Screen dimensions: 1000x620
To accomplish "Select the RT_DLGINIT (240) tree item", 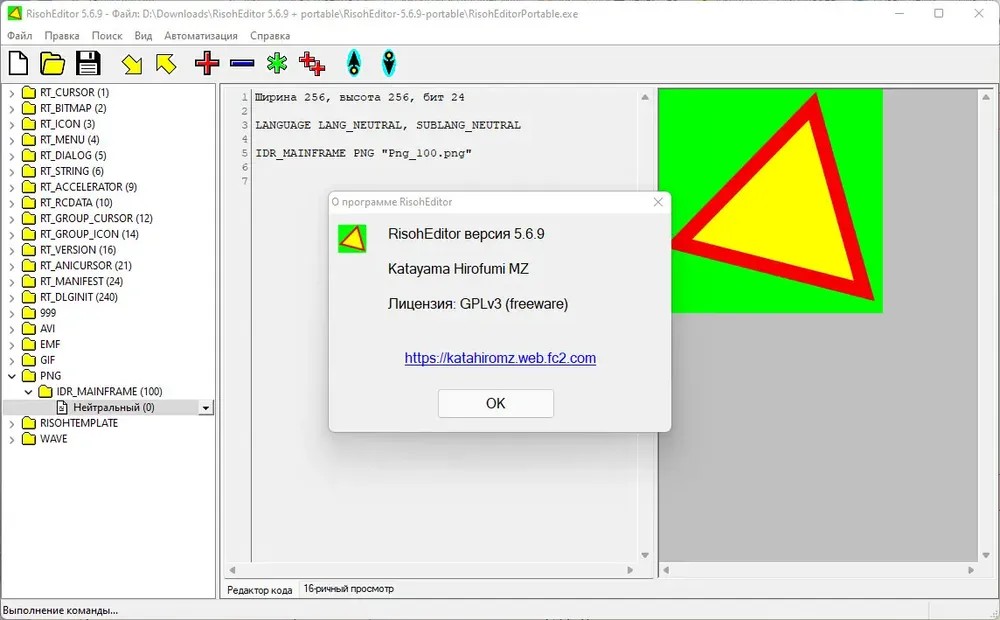I will click(x=78, y=297).
